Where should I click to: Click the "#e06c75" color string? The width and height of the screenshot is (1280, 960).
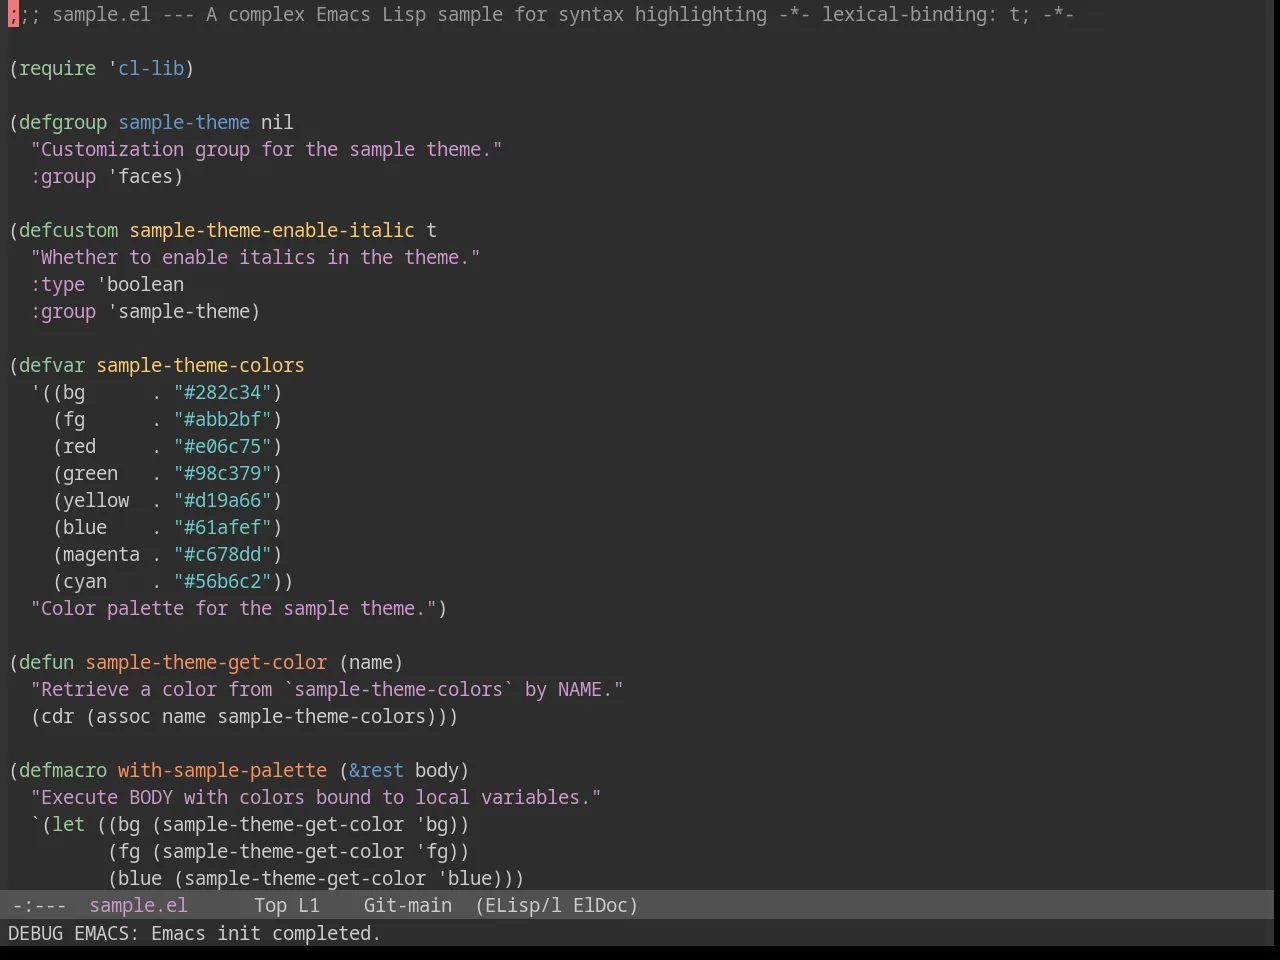223,446
